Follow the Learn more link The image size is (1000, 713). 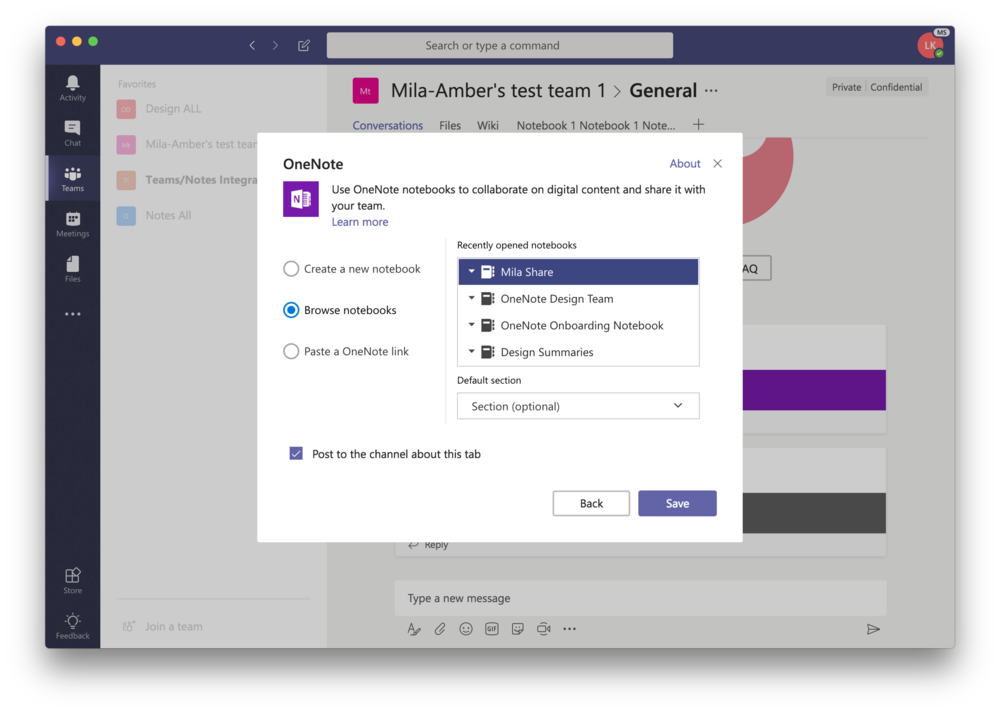360,222
